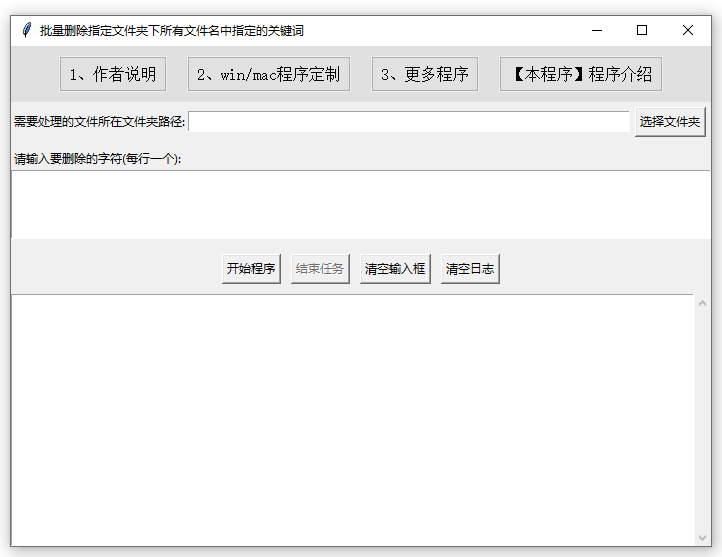
Task: Open the 2、win/mac程序定制 button
Action: click(269, 74)
